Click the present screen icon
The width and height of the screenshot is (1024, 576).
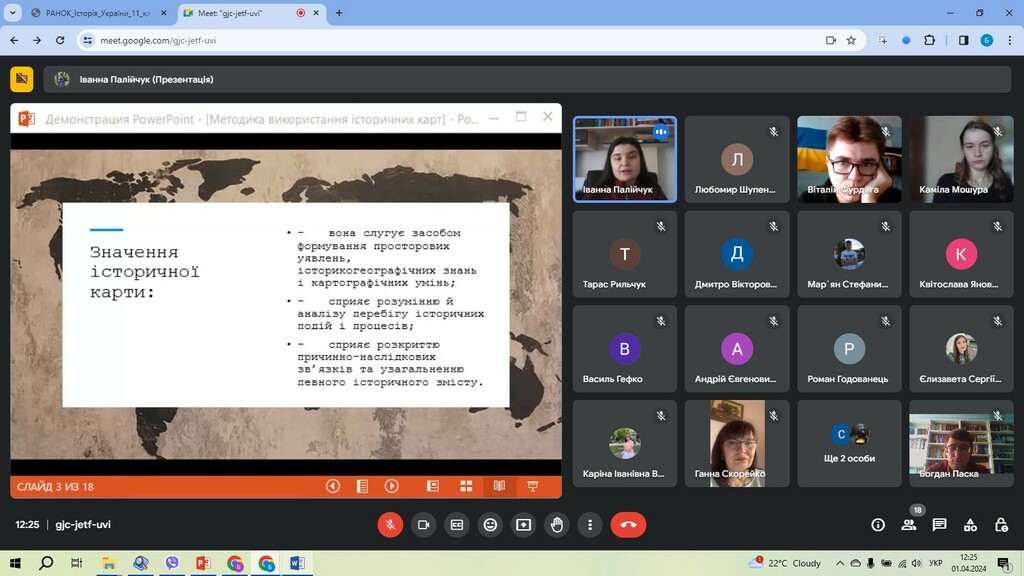523,524
